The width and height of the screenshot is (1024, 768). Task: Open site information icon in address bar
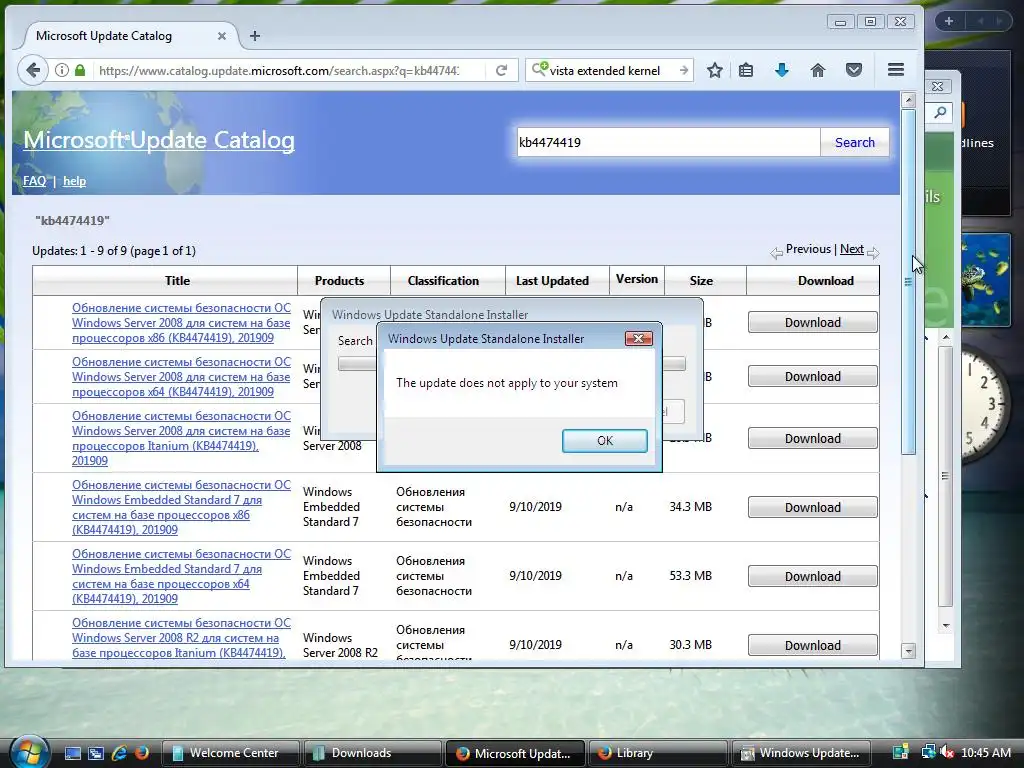point(61,70)
